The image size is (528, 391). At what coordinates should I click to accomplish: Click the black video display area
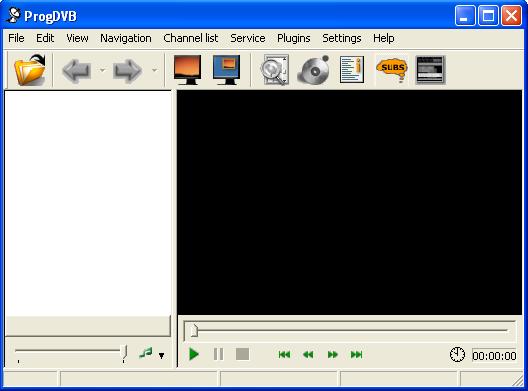click(350, 202)
